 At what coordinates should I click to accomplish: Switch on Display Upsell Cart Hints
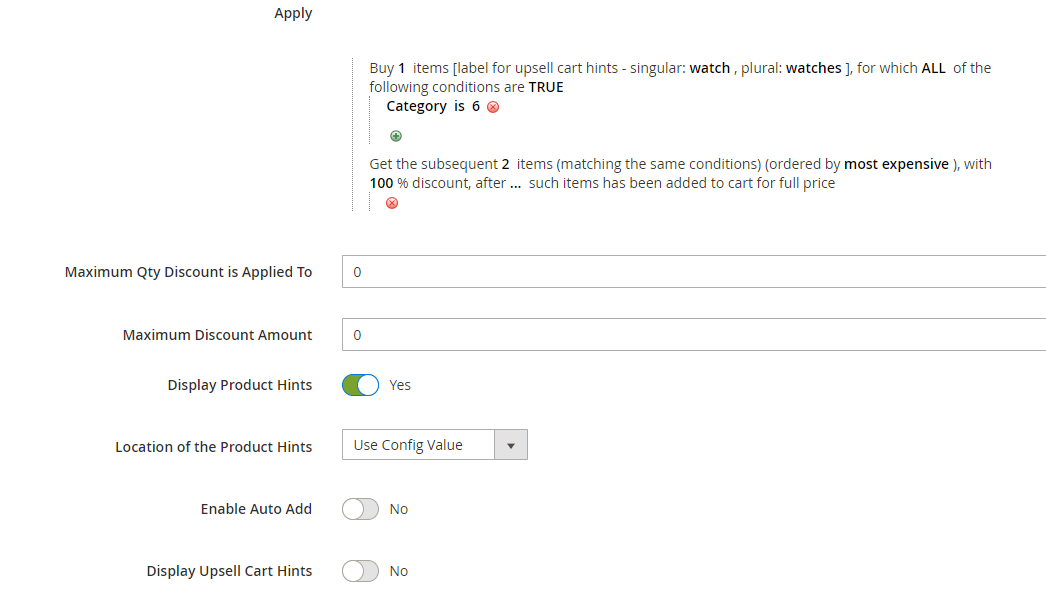pyautogui.click(x=360, y=571)
